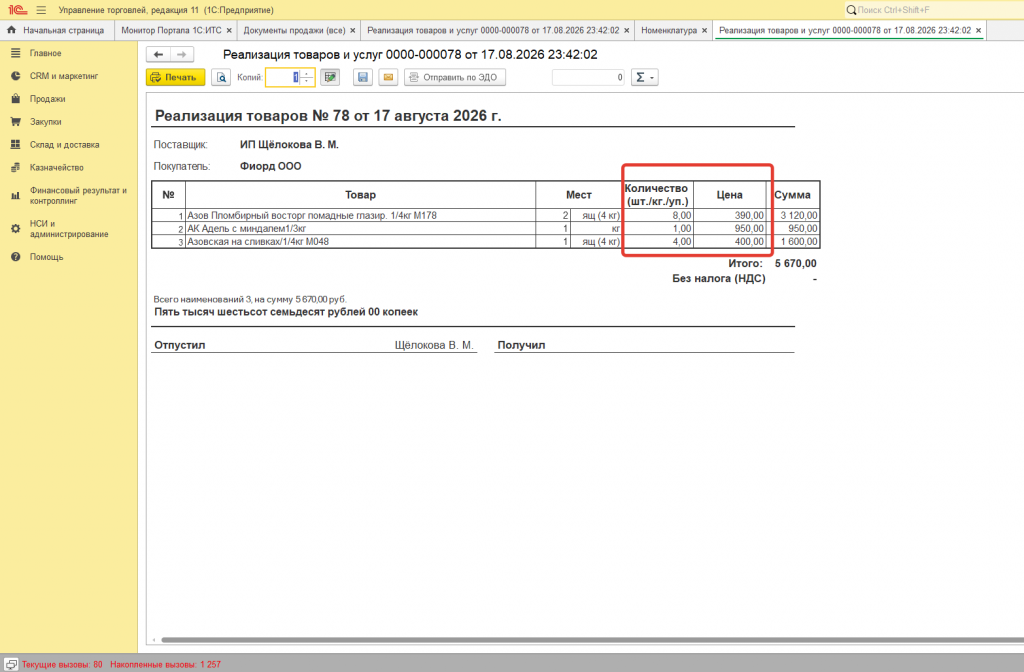The image size is (1024, 672).
Task: Click the Товар column header
Action: pos(360,195)
